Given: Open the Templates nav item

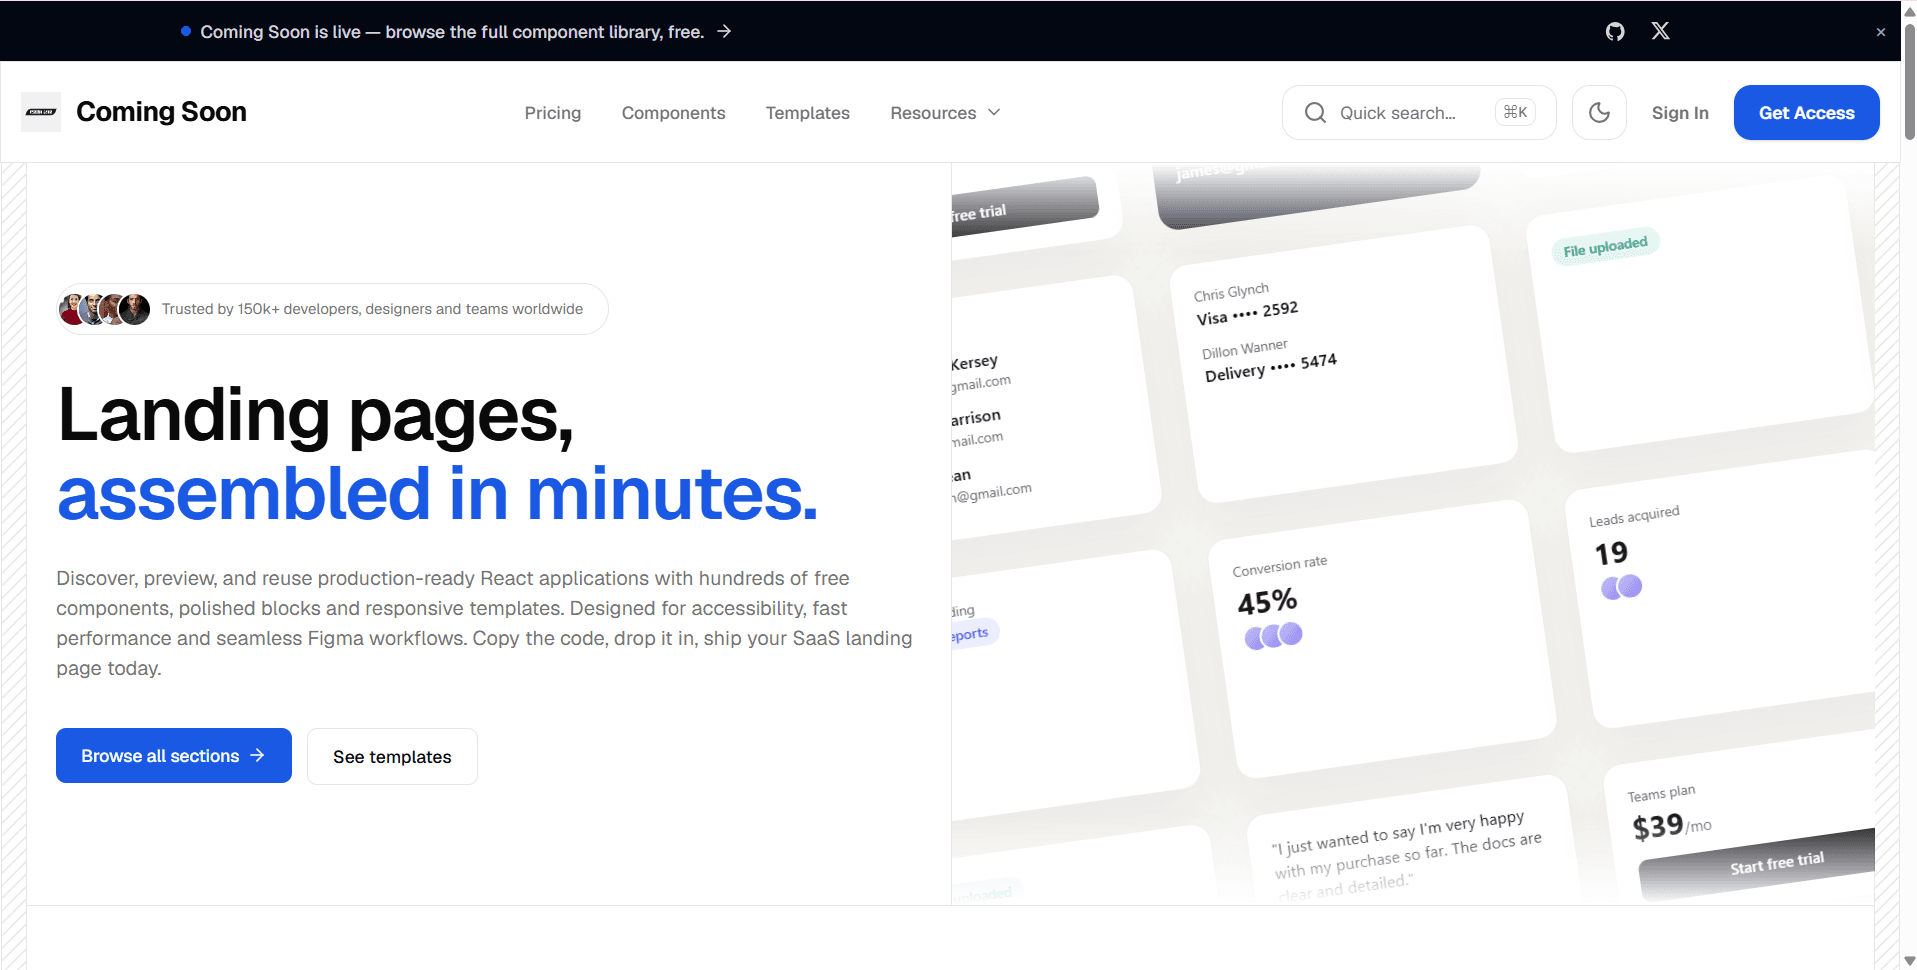Looking at the screenshot, I should click(807, 113).
